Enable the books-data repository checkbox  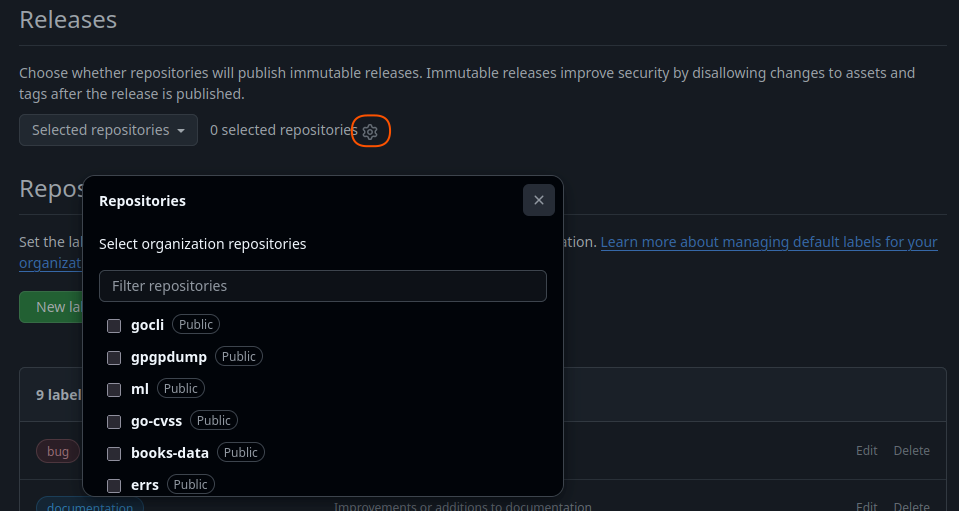click(114, 453)
